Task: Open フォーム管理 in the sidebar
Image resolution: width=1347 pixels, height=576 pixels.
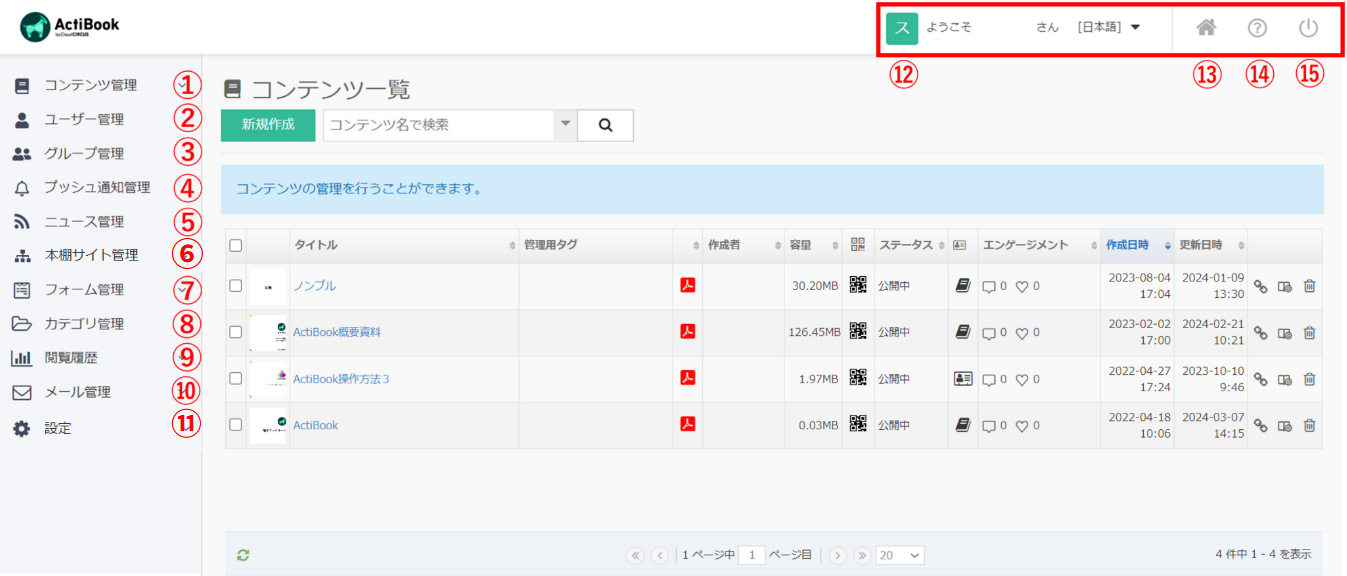Action: [84, 290]
